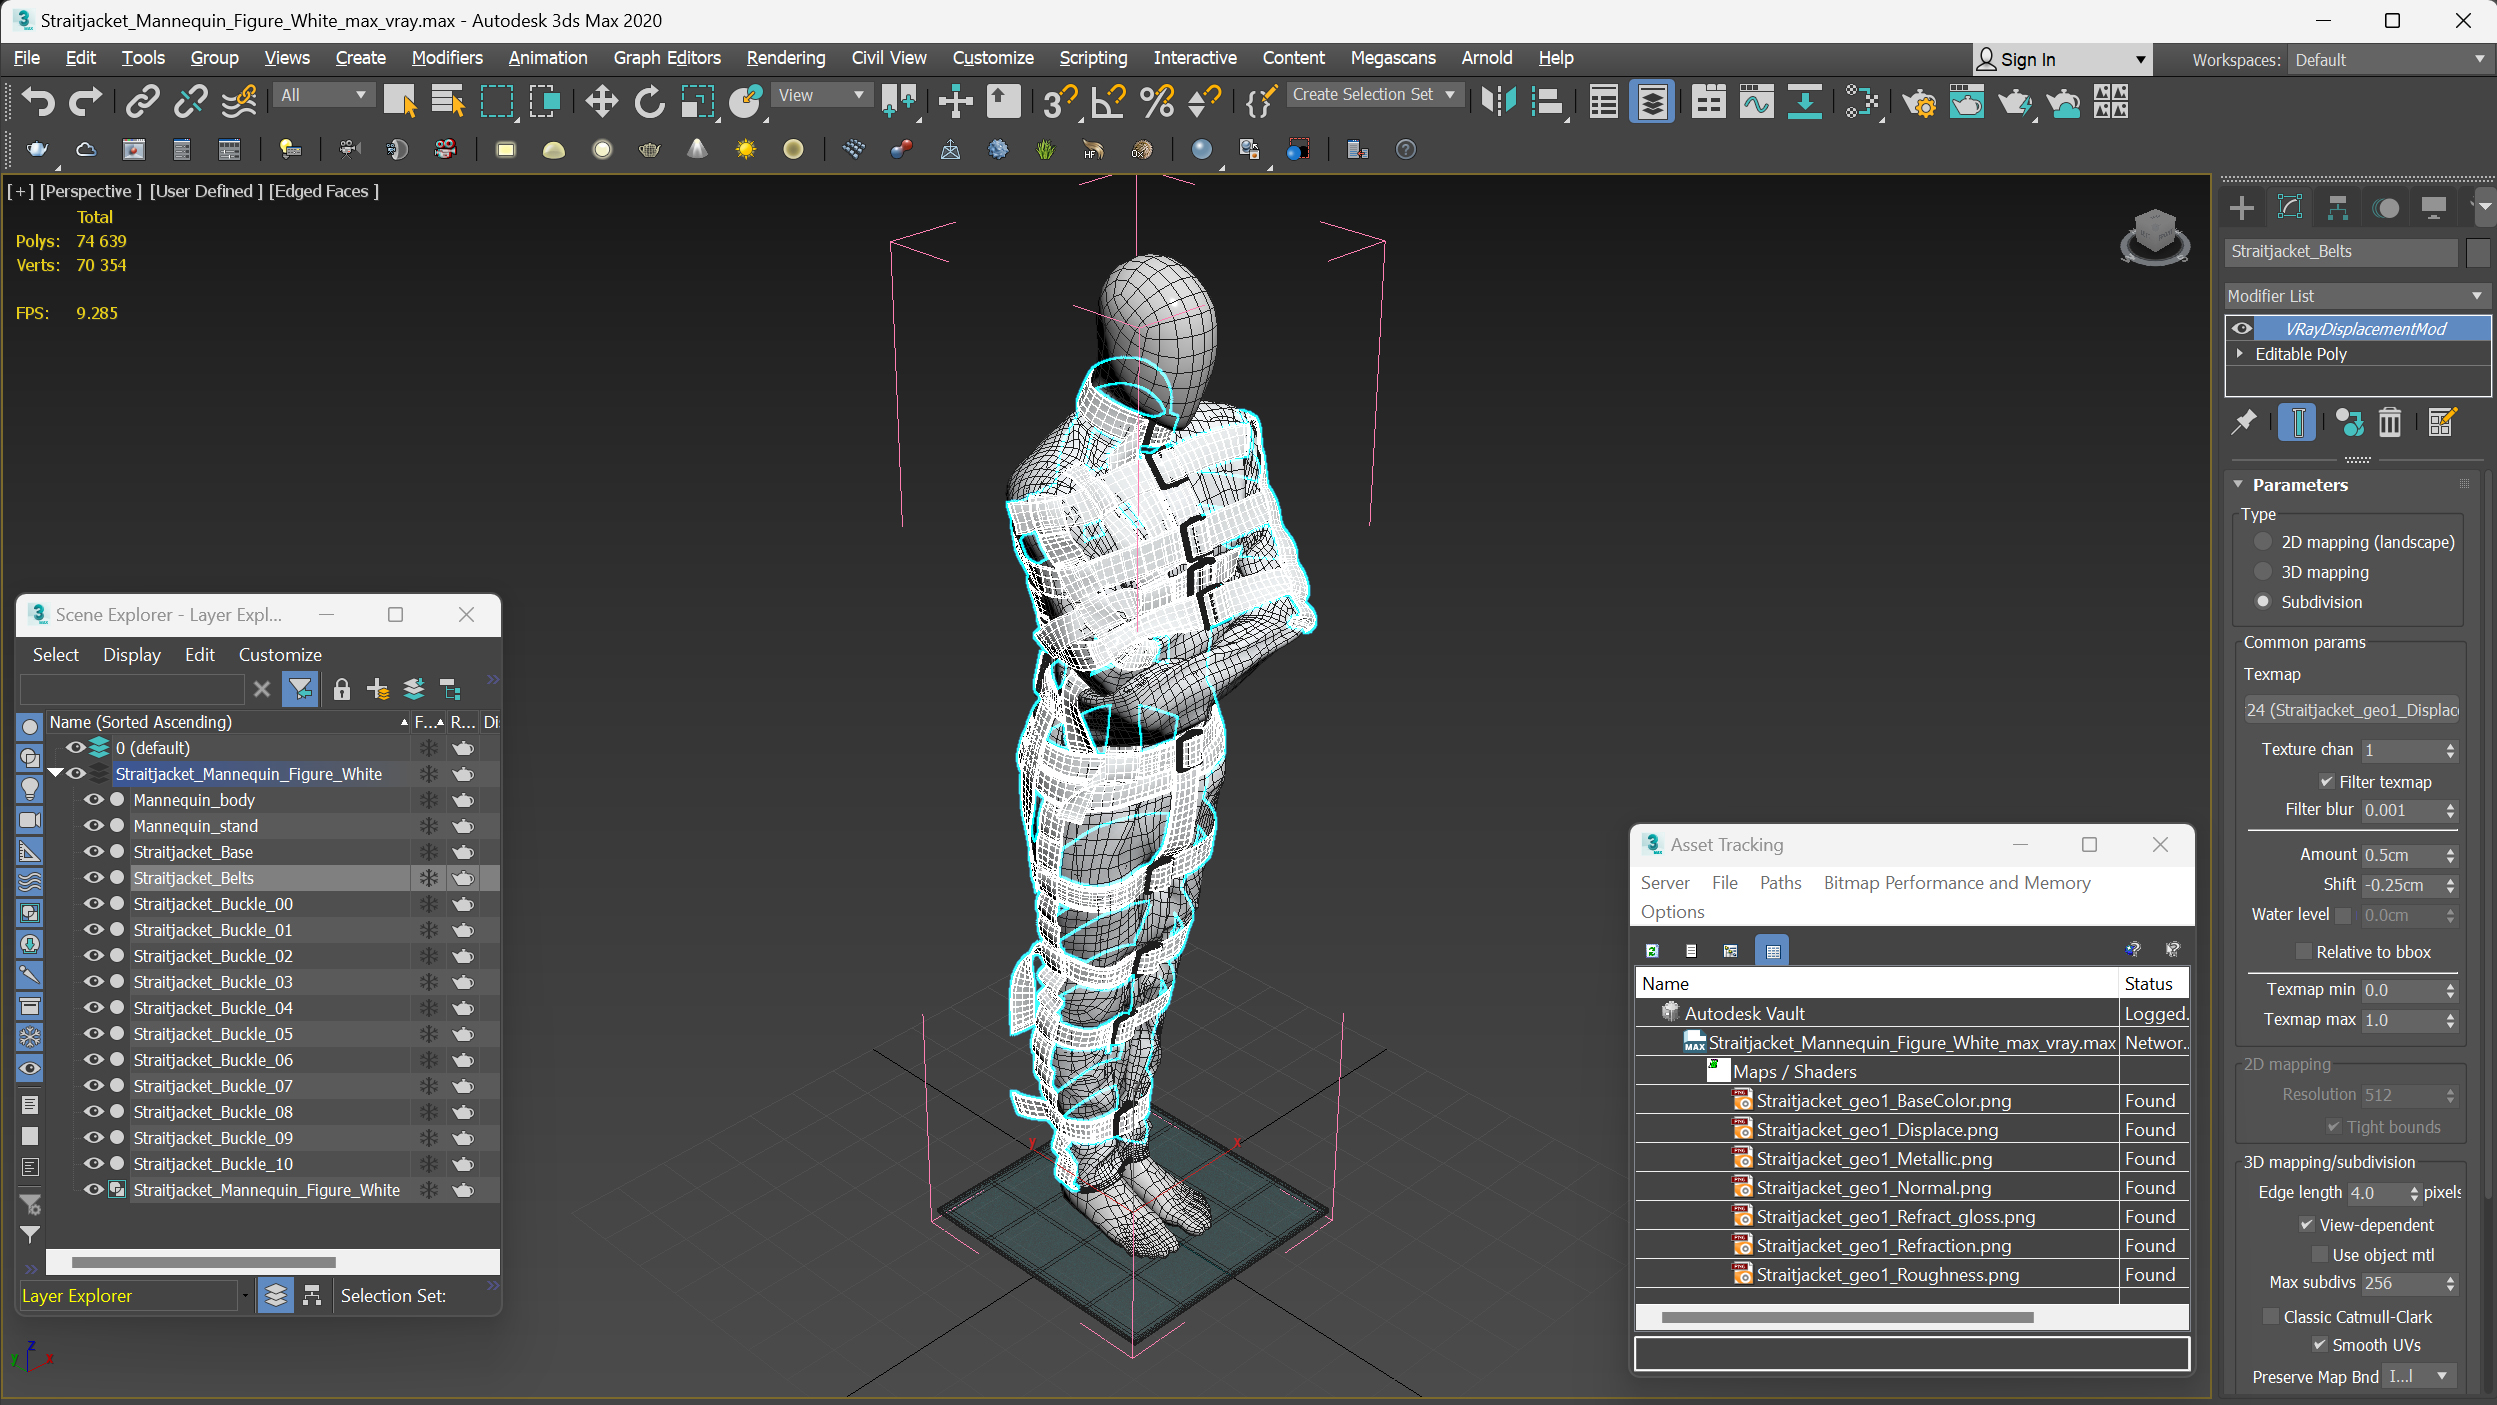2497x1405 pixels.
Task: Expand the Editable Poly stack entry
Action: 2240,353
